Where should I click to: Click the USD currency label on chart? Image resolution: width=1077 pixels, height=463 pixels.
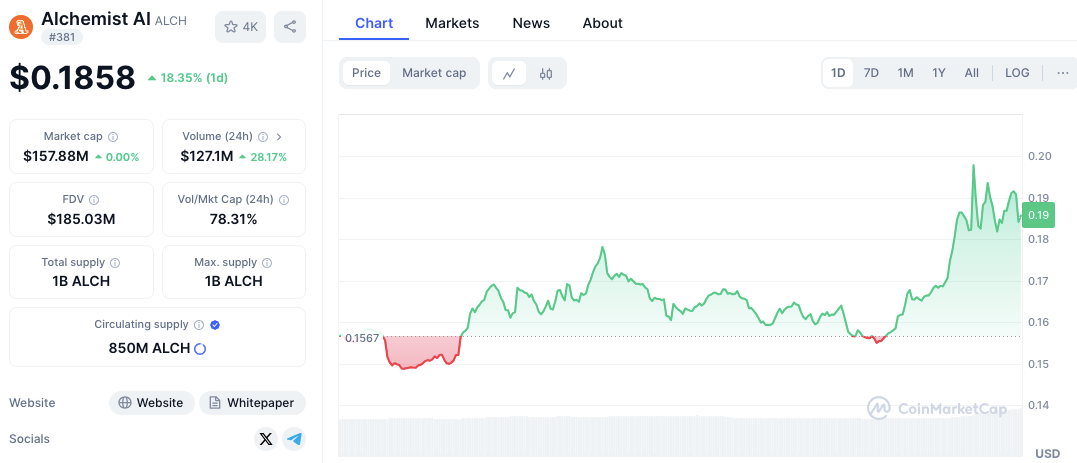pyautogui.click(x=1047, y=453)
